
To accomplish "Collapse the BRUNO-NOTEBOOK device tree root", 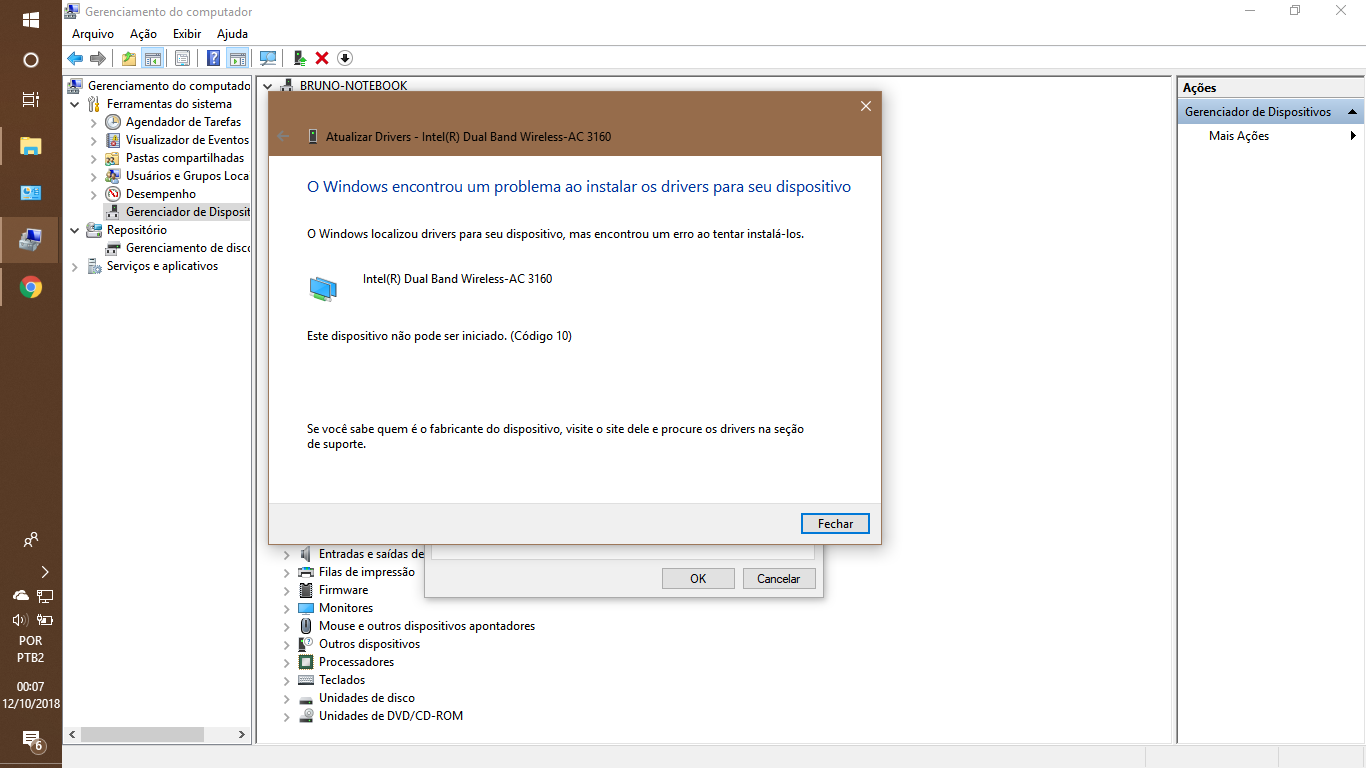I will point(268,86).
